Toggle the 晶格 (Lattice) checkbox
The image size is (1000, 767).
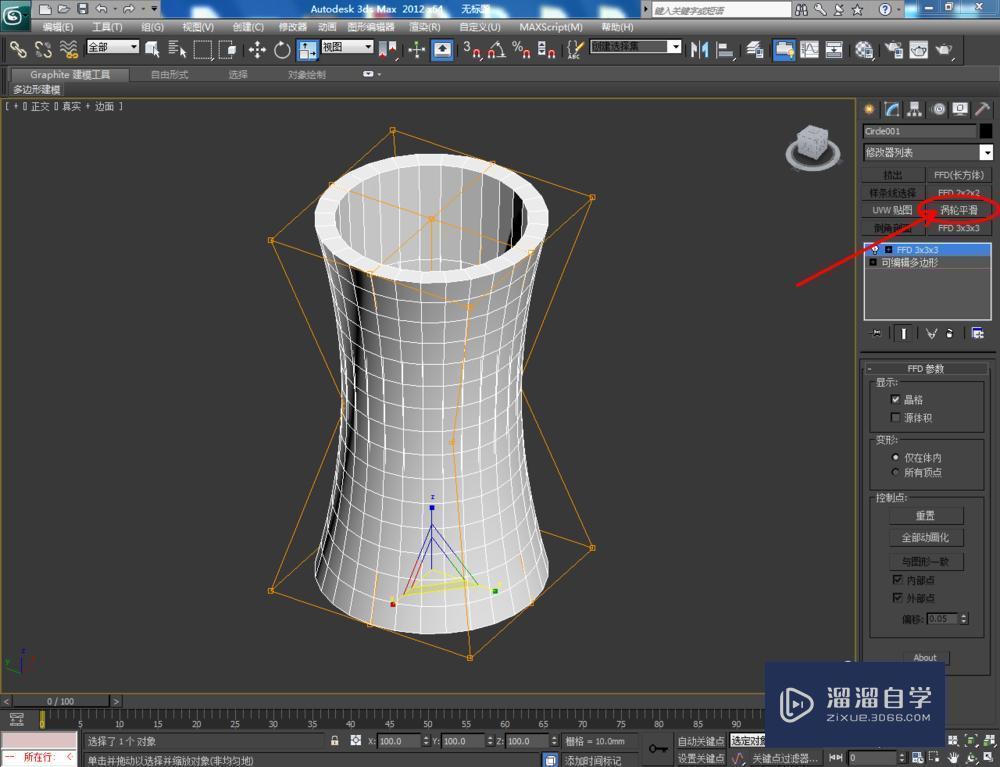pos(896,399)
